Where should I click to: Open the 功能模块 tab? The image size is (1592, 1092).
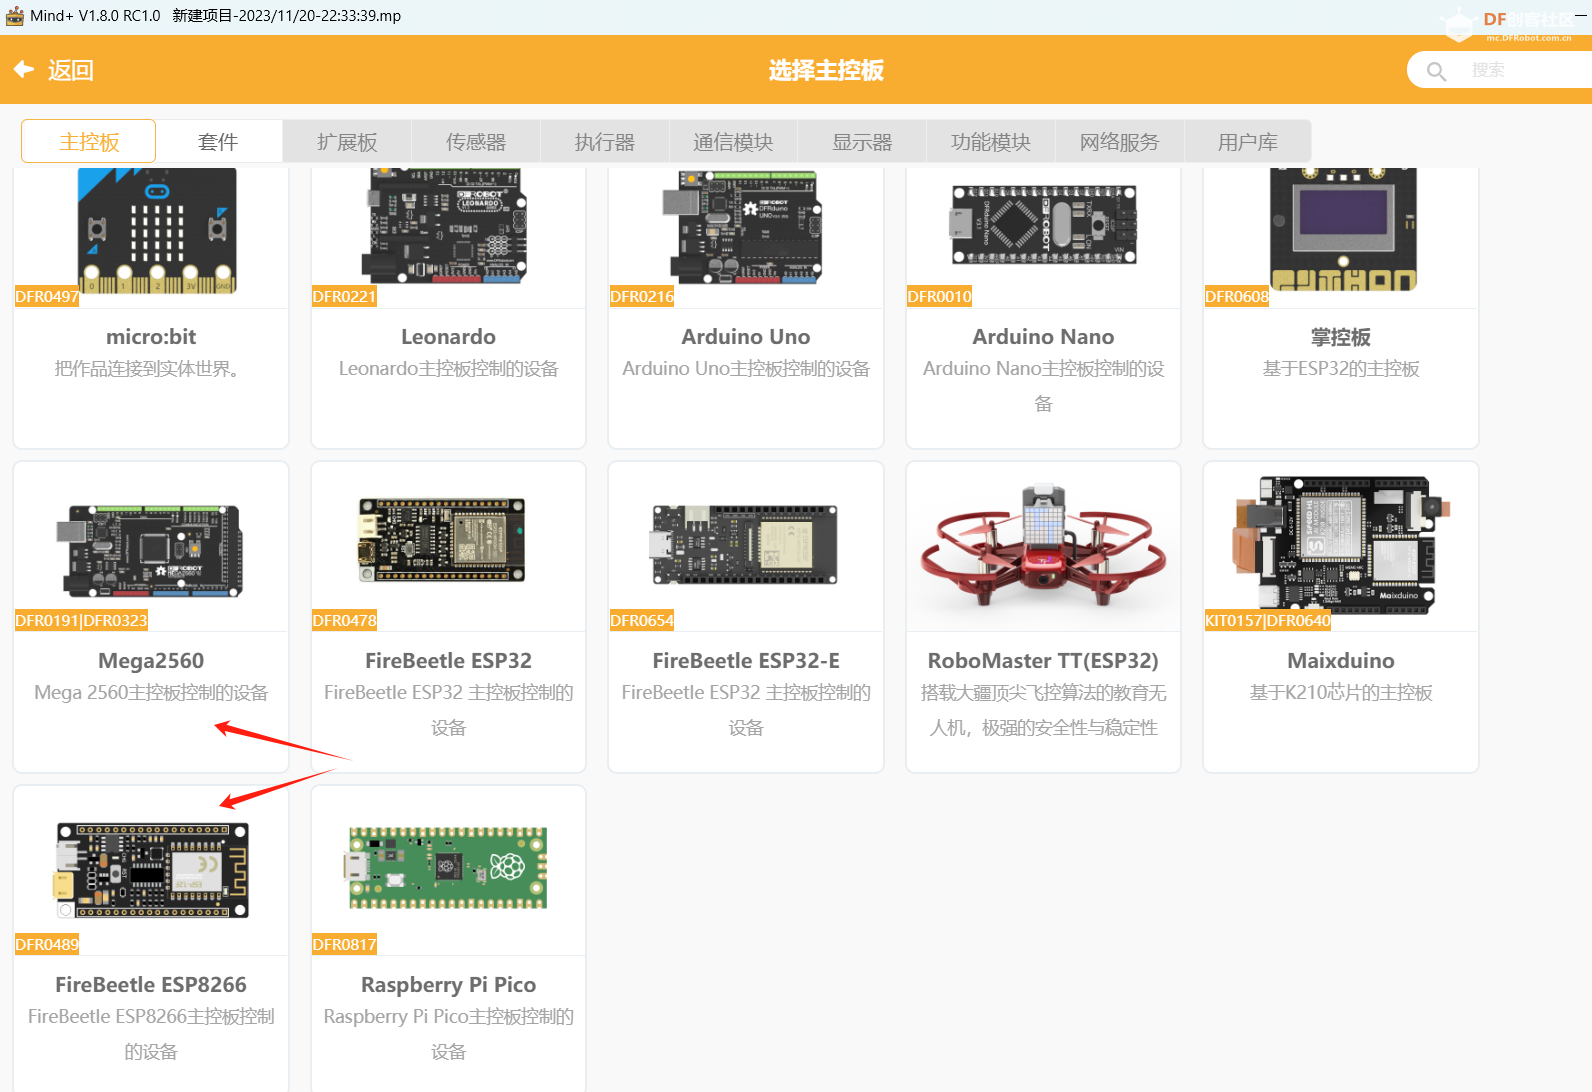(x=991, y=142)
